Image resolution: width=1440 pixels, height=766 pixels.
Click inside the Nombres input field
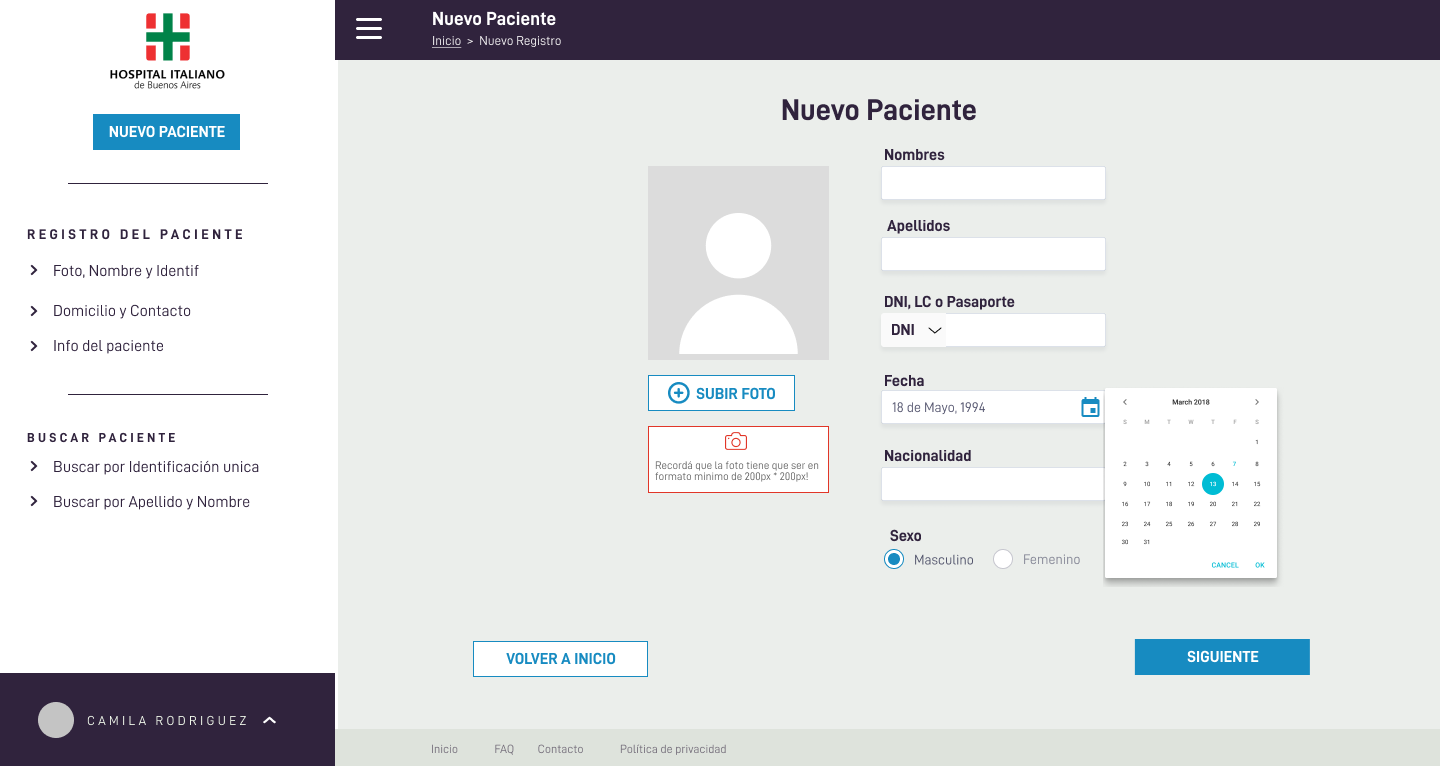pyautogui.click(x=993, y=183)
